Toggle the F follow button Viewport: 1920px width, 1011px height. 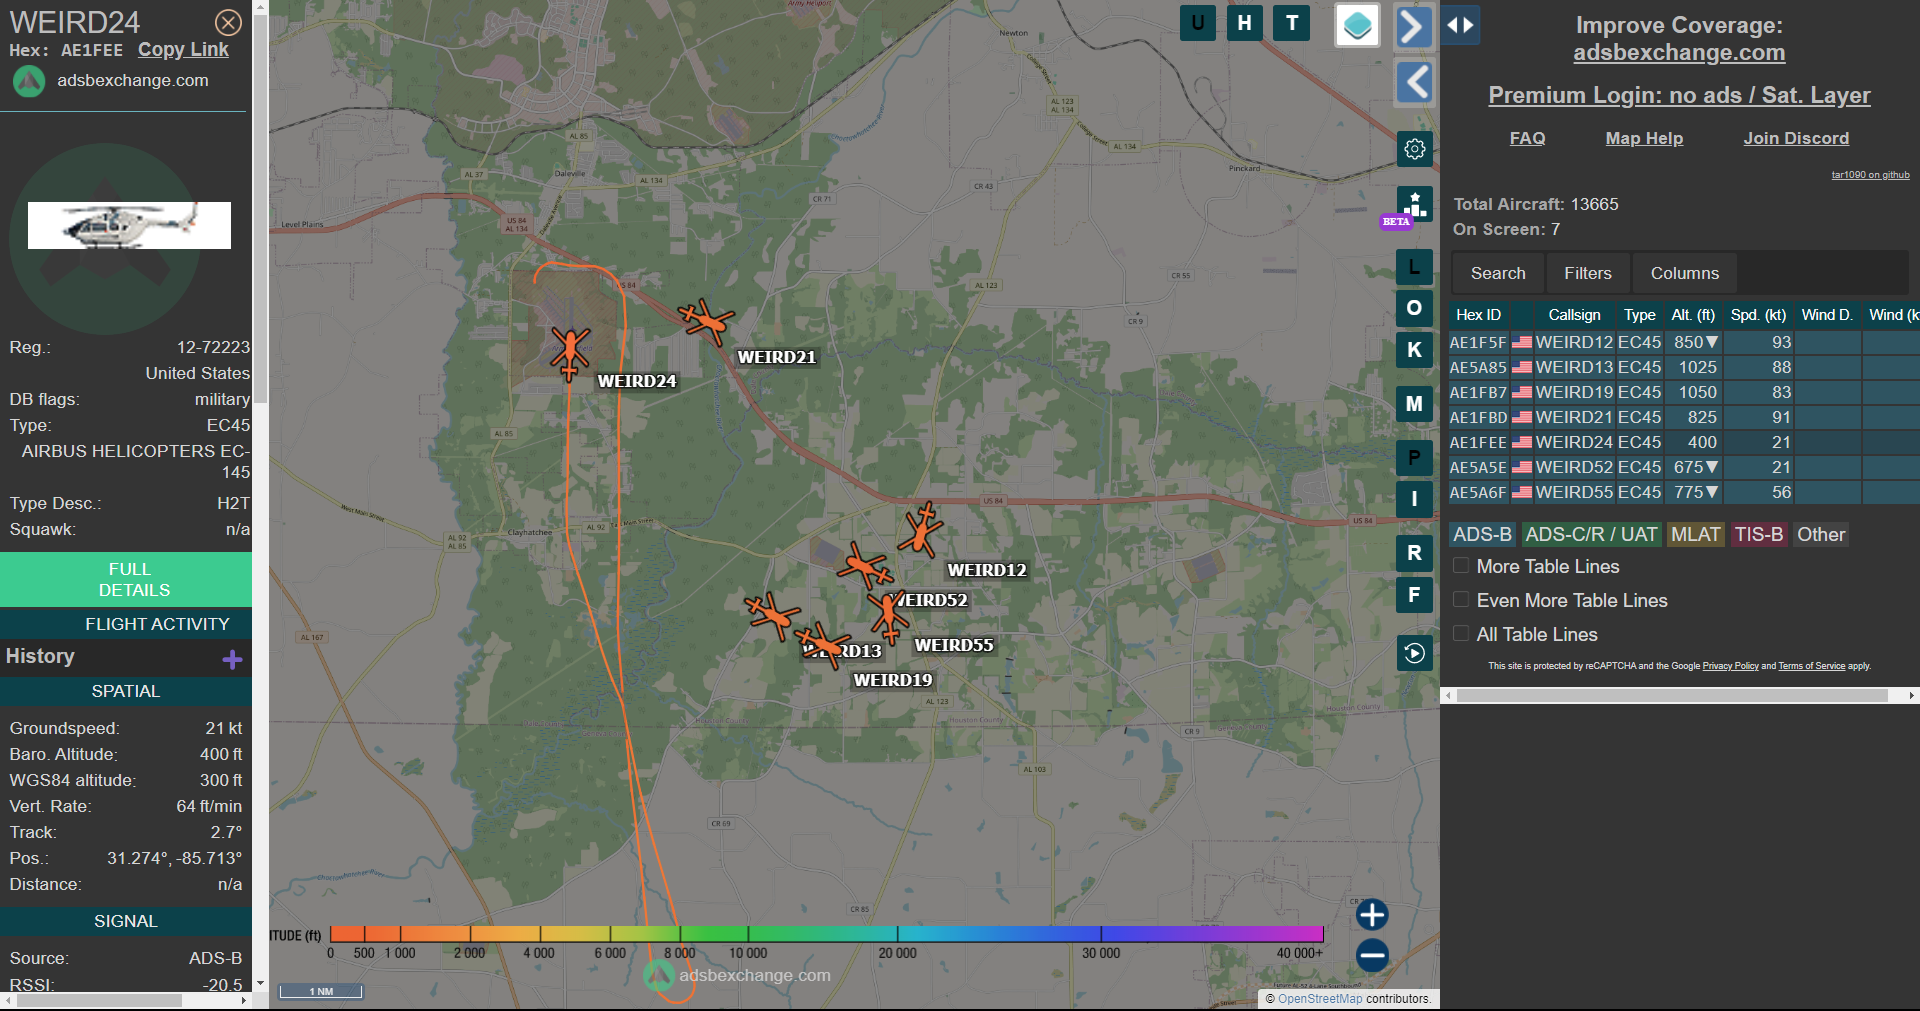[x=1414, y=595]
